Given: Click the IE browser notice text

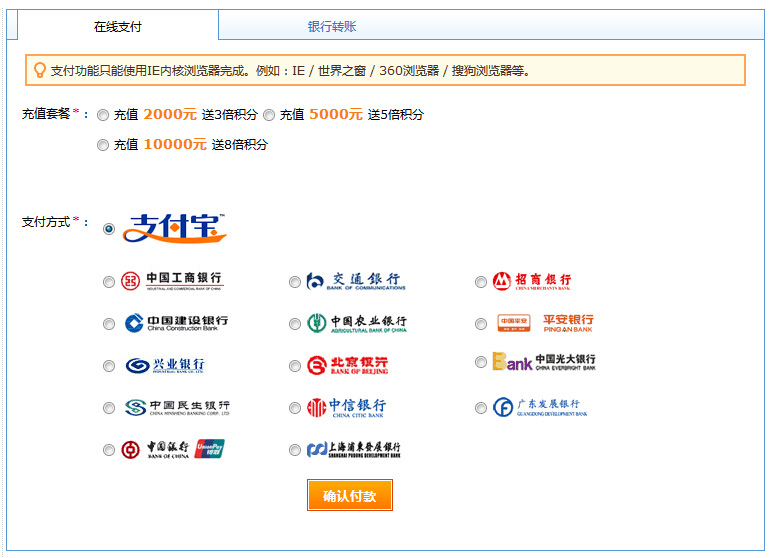Looking at the screenshot, I should 290,71.
